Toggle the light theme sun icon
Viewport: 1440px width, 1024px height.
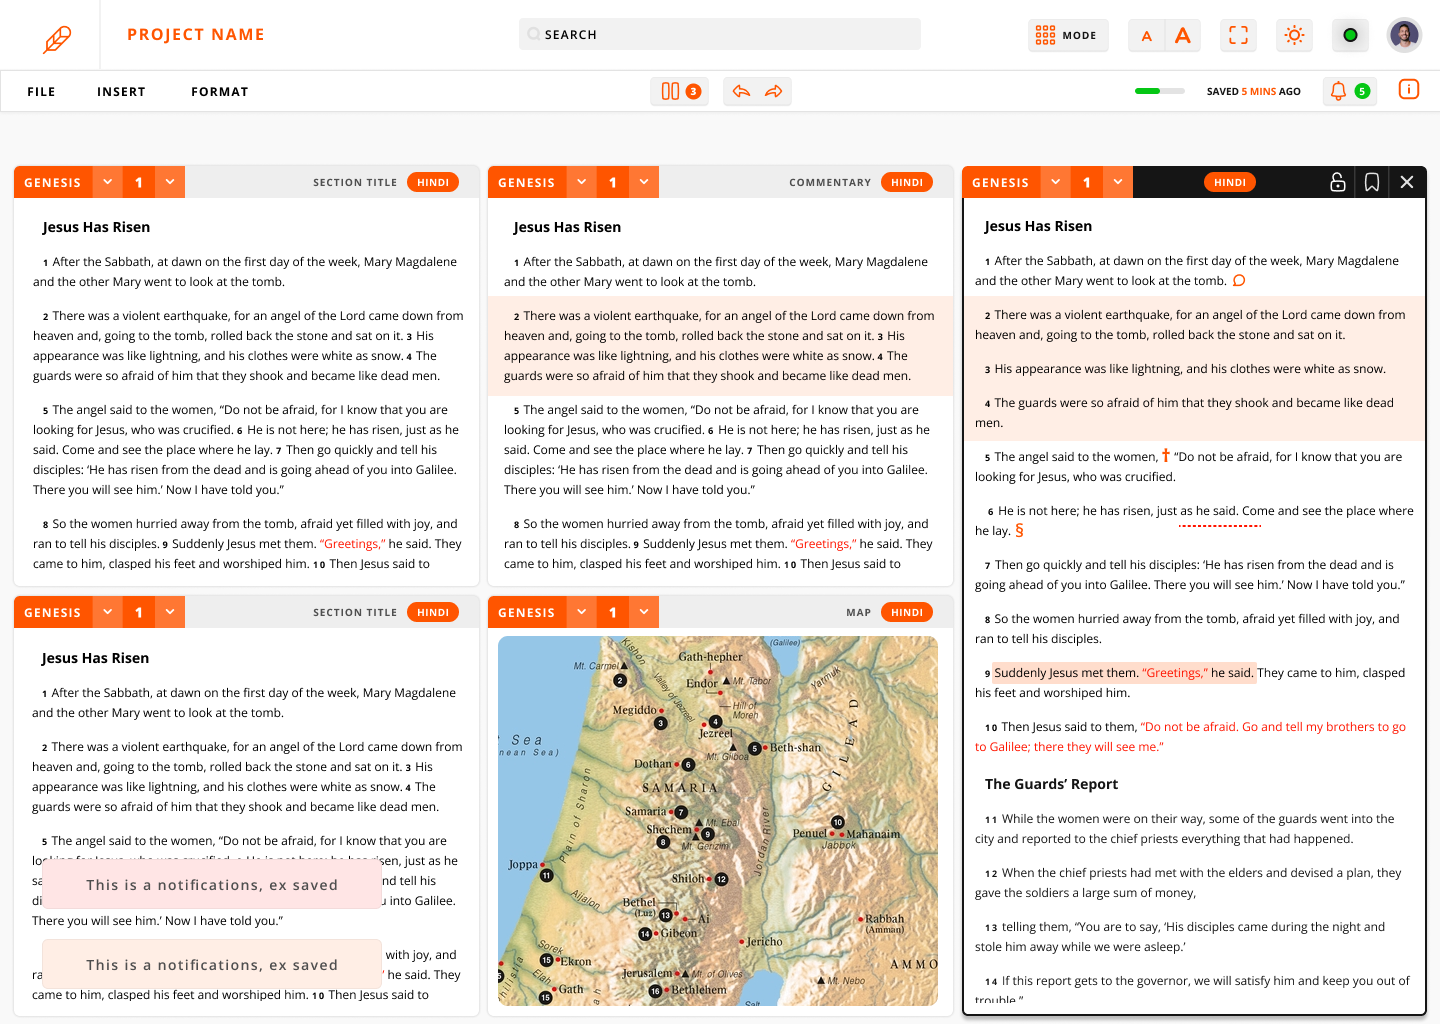[x=1294, y=35]
